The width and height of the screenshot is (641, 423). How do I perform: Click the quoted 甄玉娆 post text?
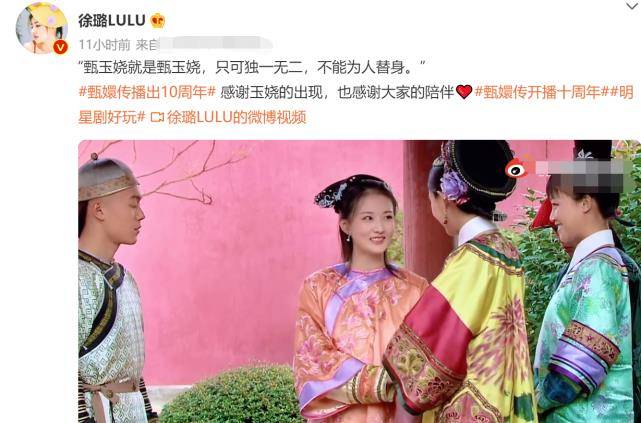pos(252,67)
